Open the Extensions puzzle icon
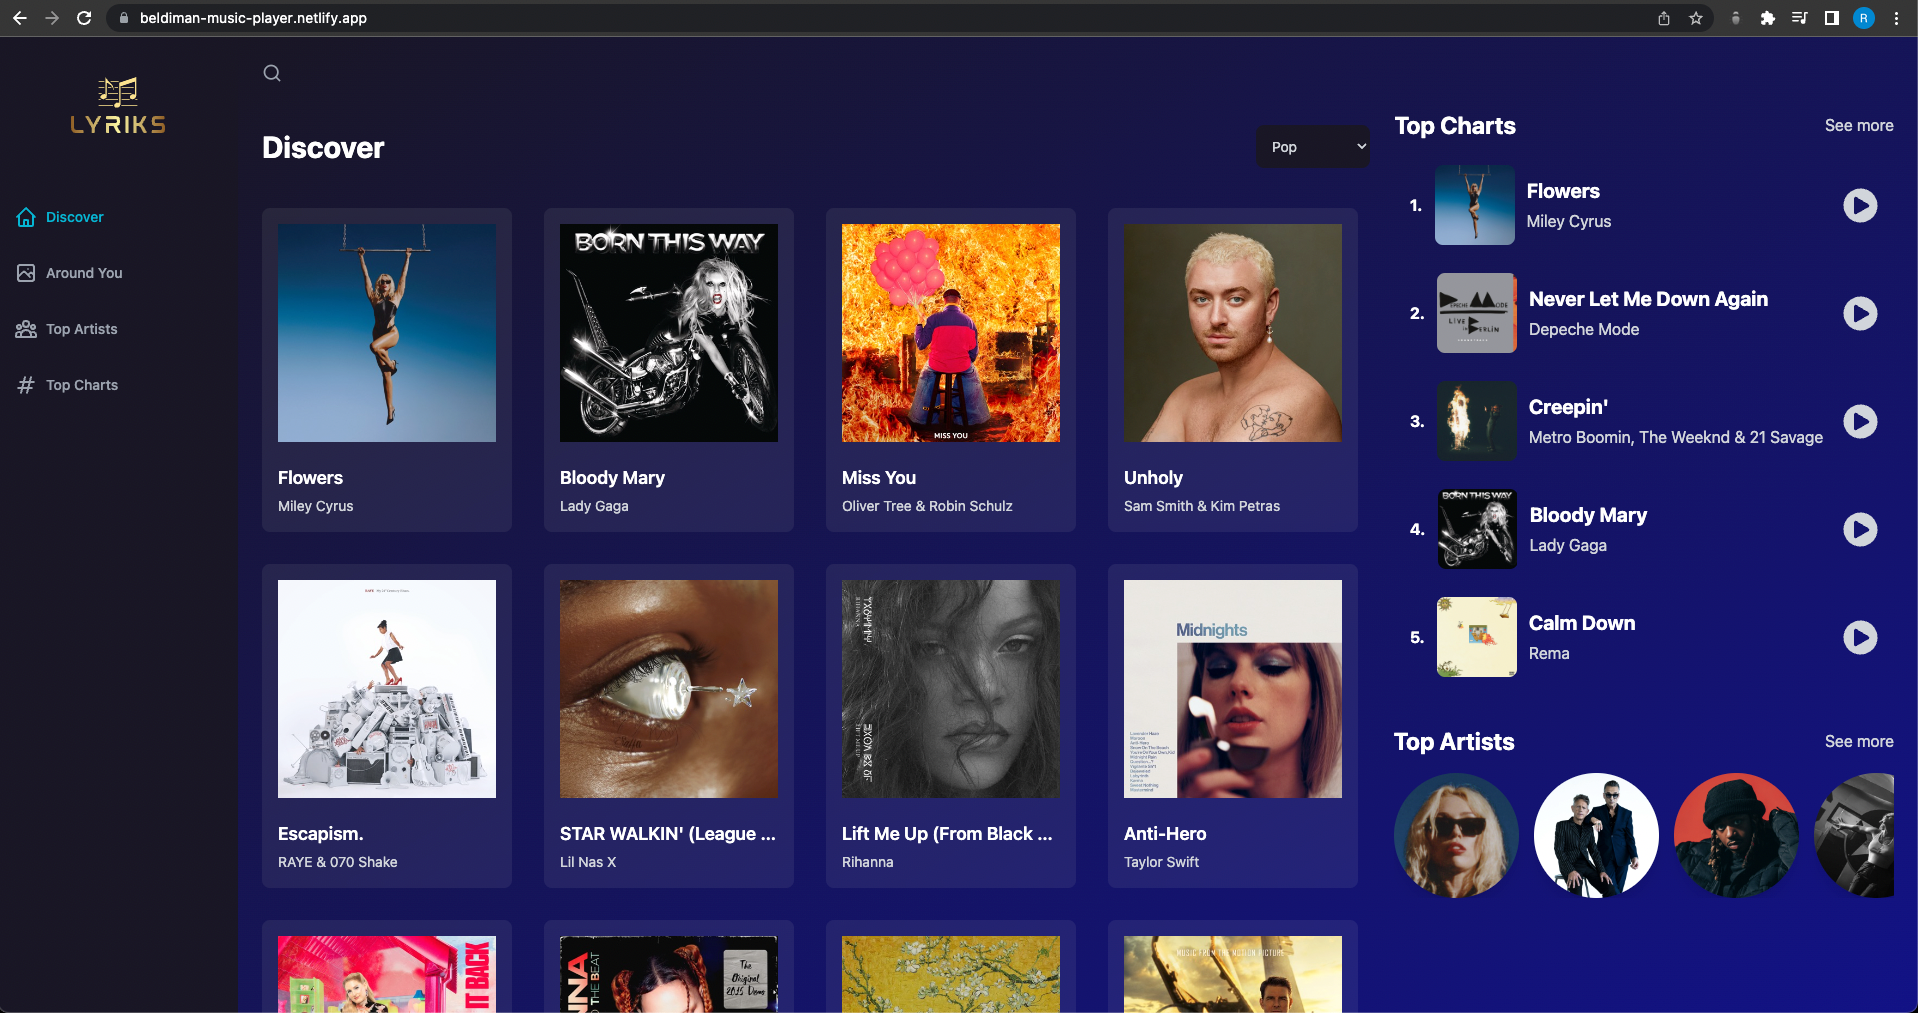This screenshot has height=1013, width=1918. coord(1768,18)
